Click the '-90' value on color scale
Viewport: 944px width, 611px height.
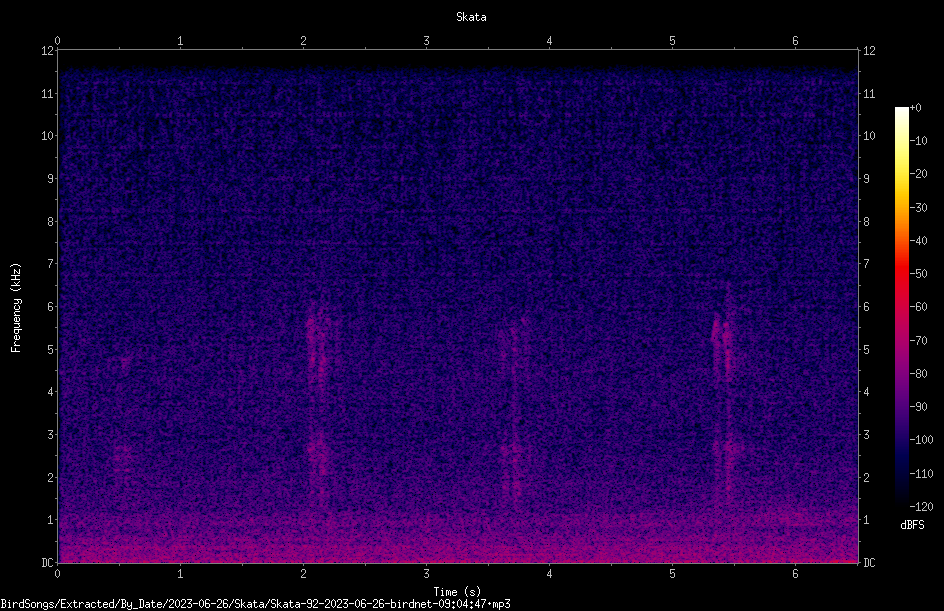tap(919, 406)
